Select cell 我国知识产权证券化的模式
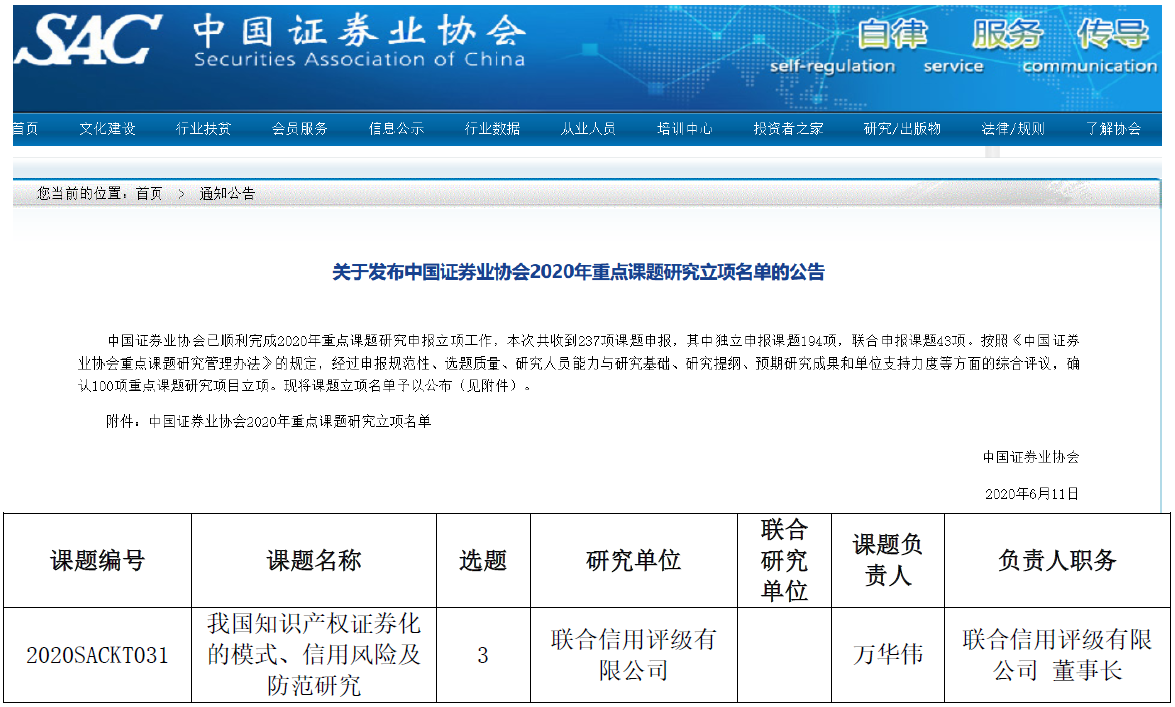 (314, 655)
